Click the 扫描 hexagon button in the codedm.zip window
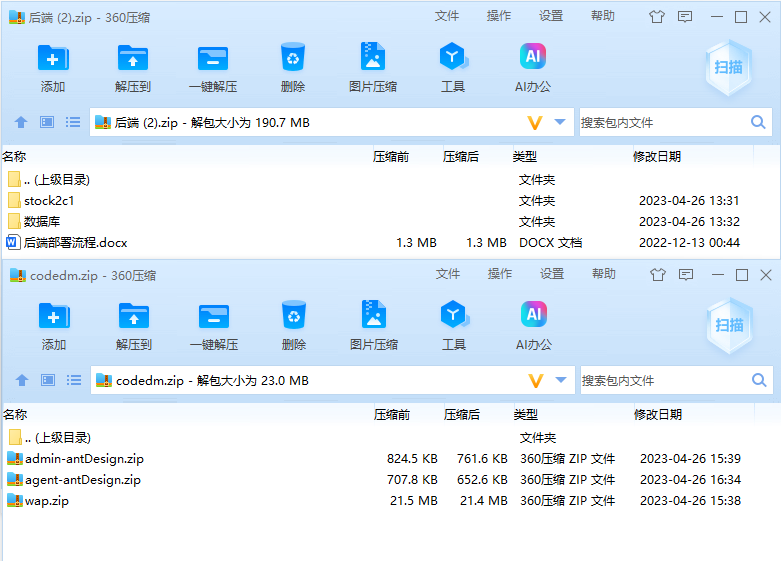This screenshot has height=561, width=781. (729, 324)
